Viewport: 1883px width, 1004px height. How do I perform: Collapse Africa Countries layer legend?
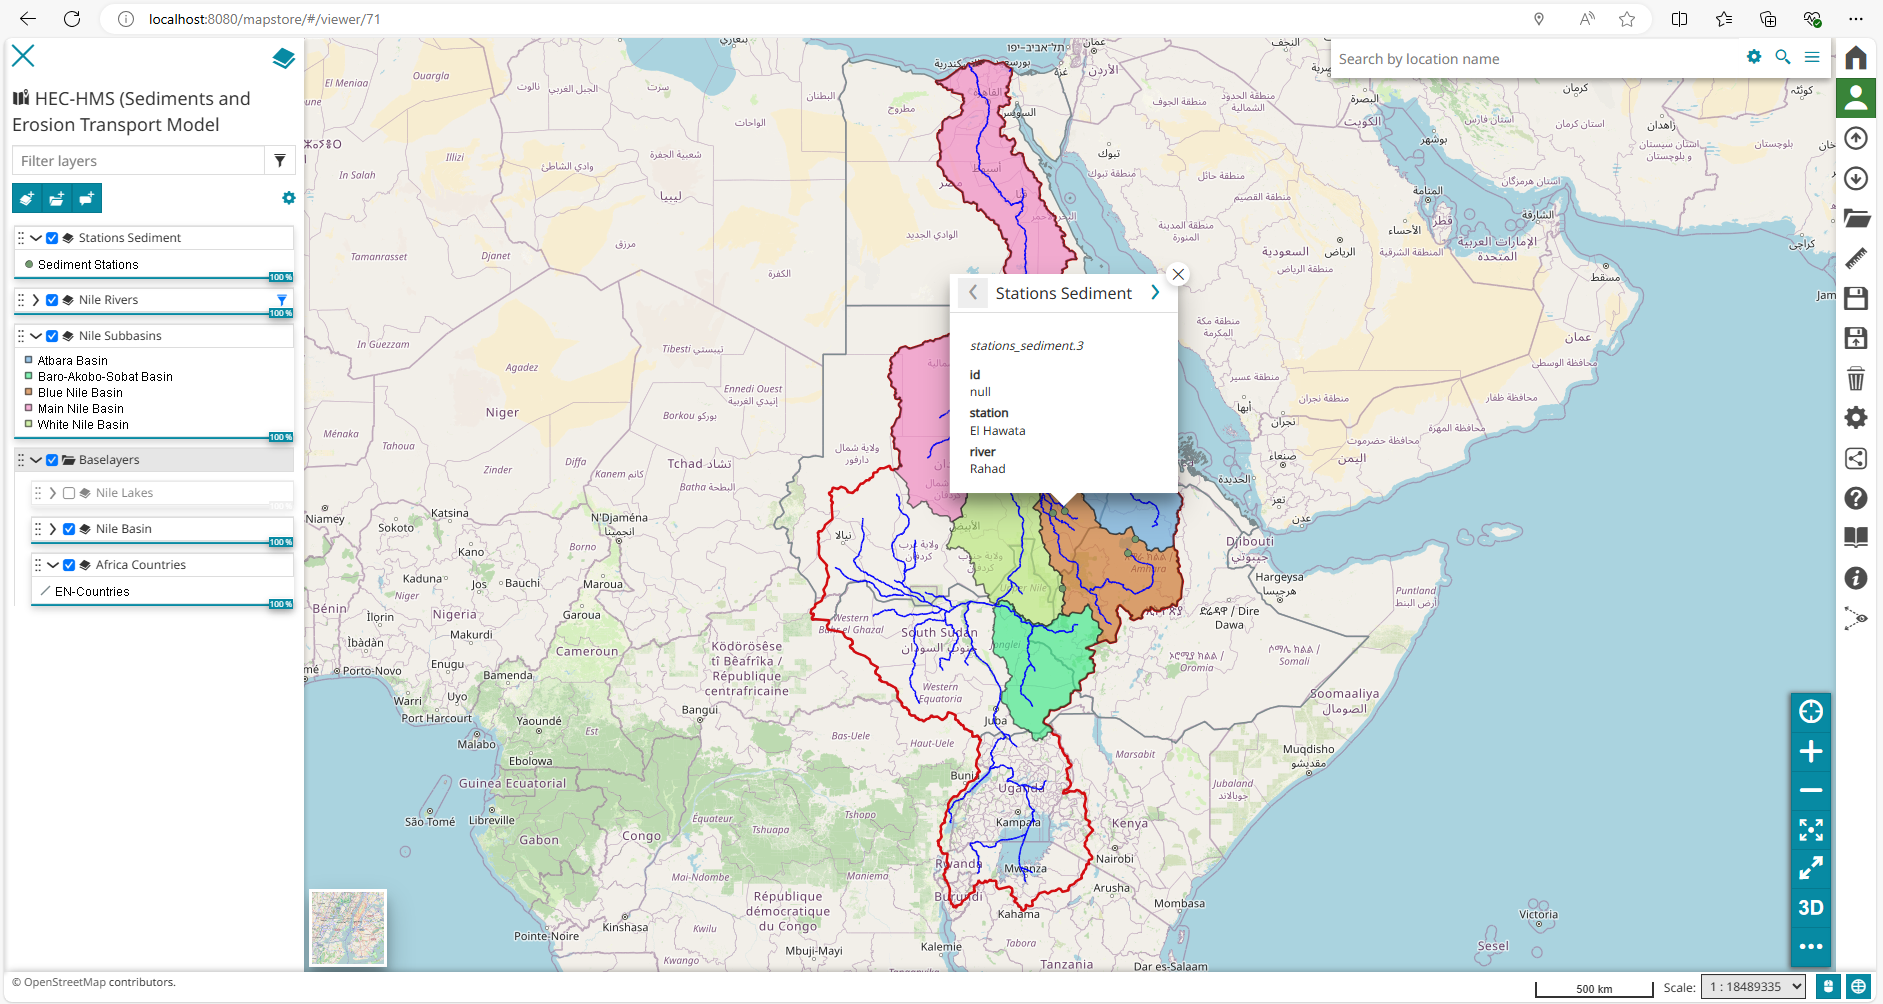click(53, 565)
